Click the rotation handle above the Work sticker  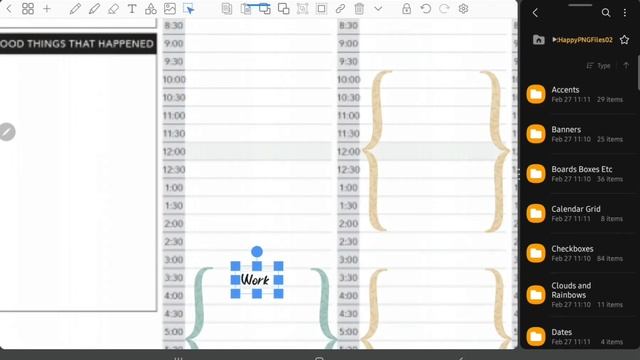coord(257,251)
